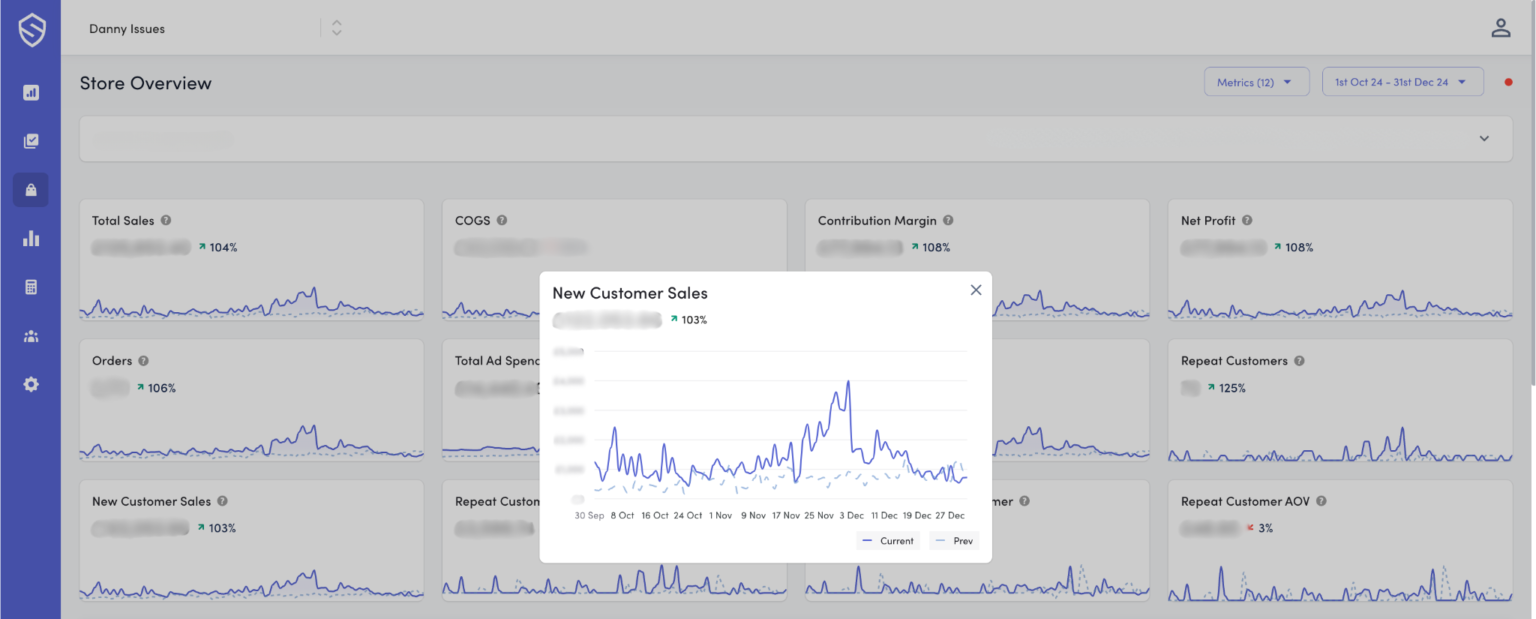Open the bar chart analytics sidebar icon
Viewport: 1536px width, 619px height.
[x=31, y=239]
